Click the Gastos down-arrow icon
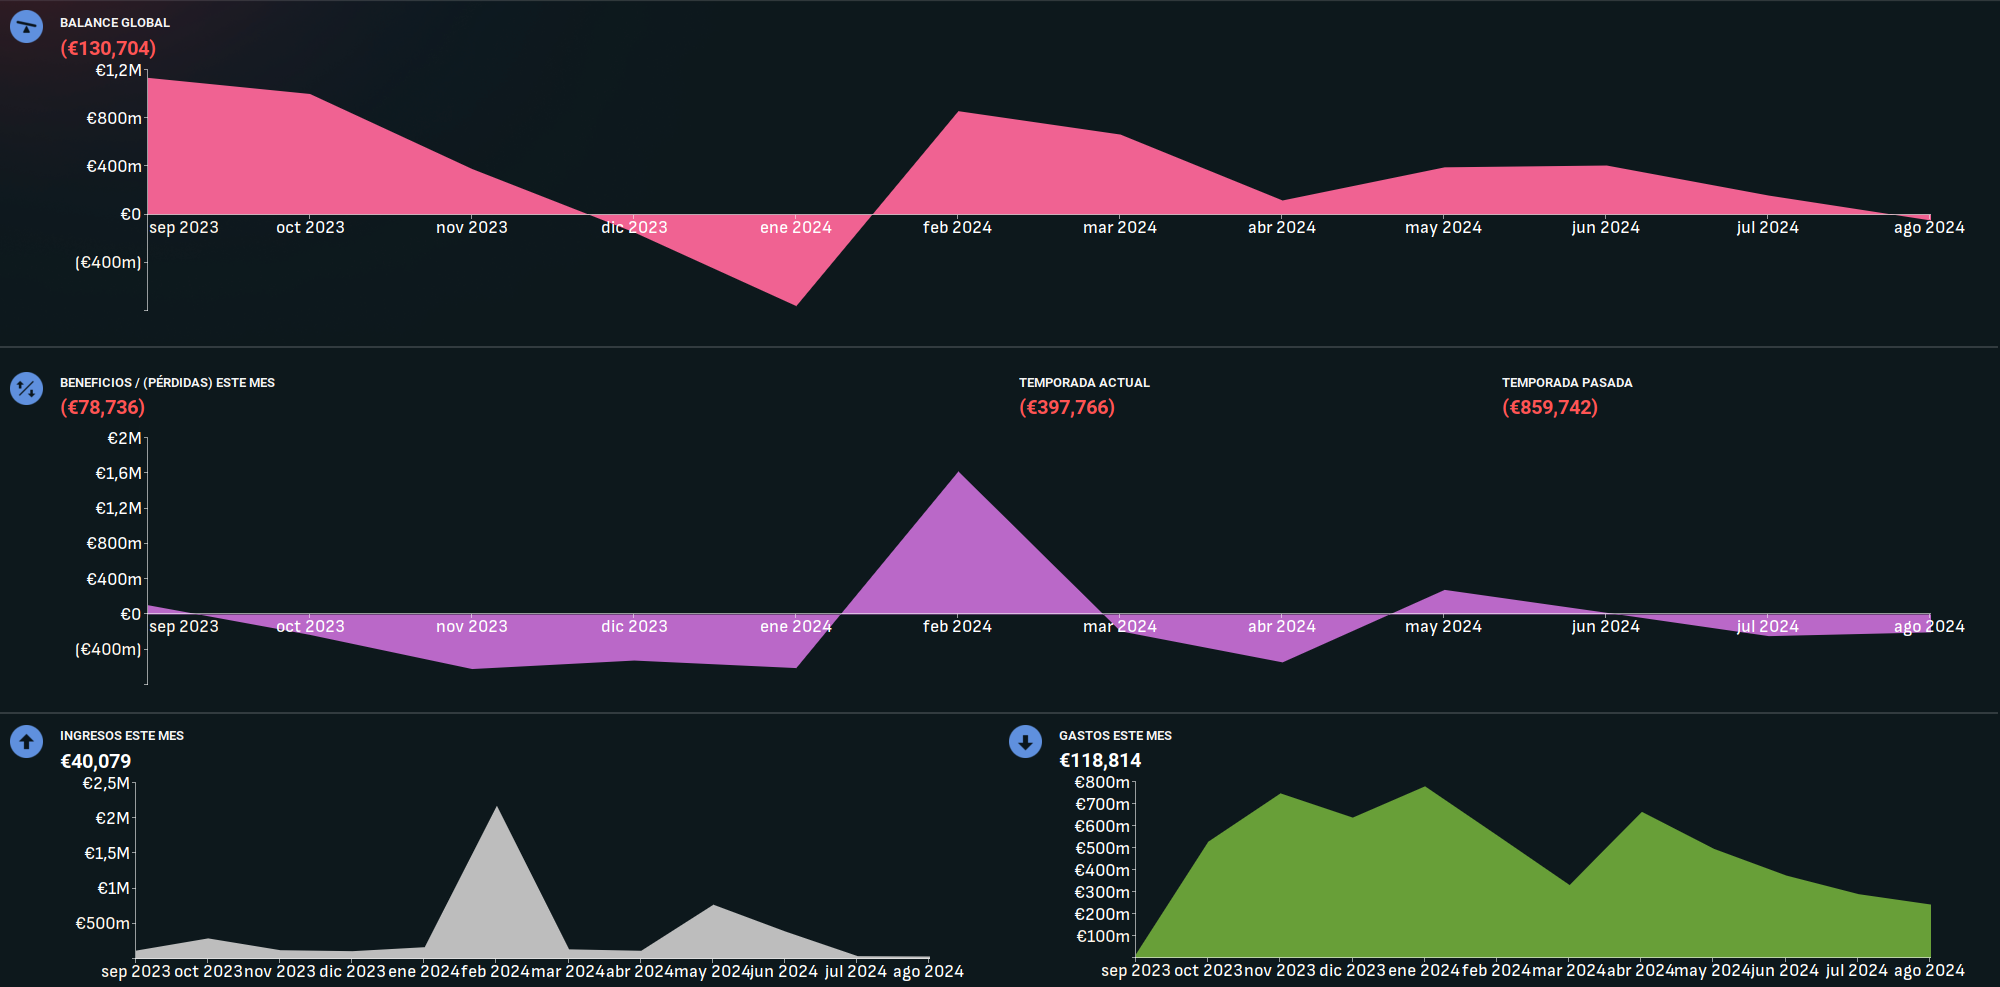2000x987 pixels. pos(1025,742)
